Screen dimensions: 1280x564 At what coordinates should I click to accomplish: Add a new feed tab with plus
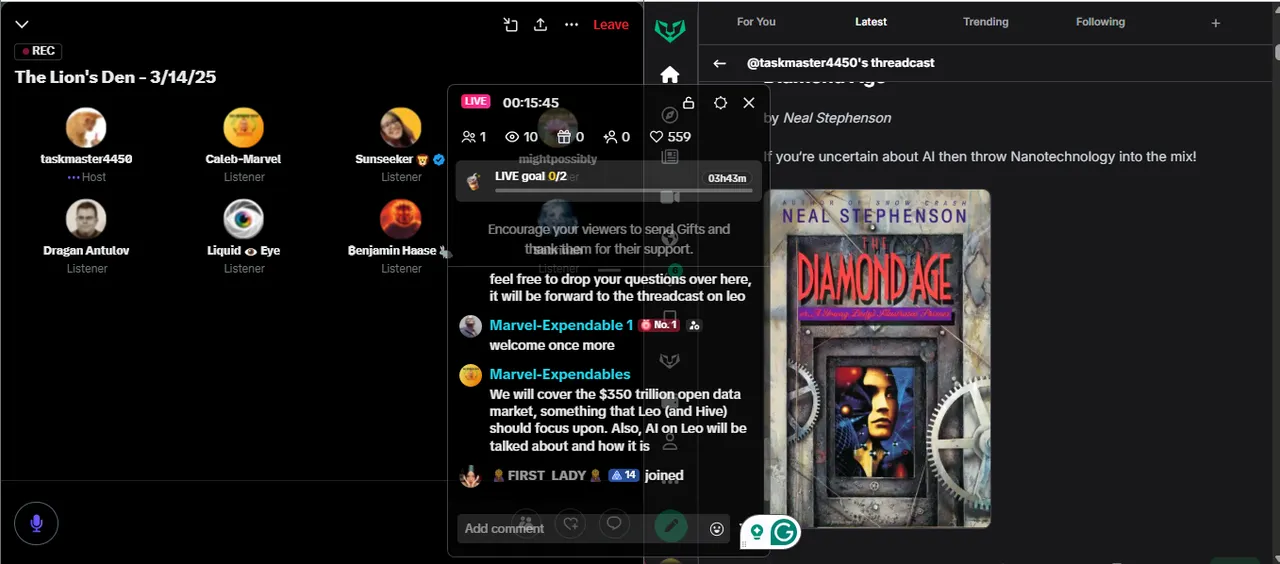pyautogui.click(x=1216, y=23)
